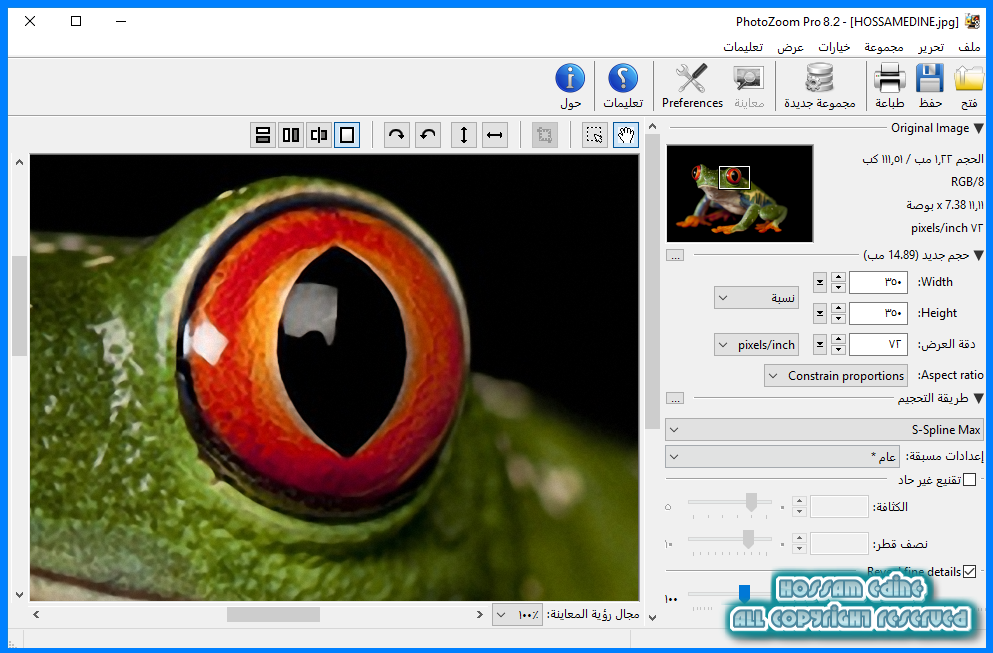The image size is (993, 653).
Task: Open the ملف (File) menu
Action: (x=969, y=47)
